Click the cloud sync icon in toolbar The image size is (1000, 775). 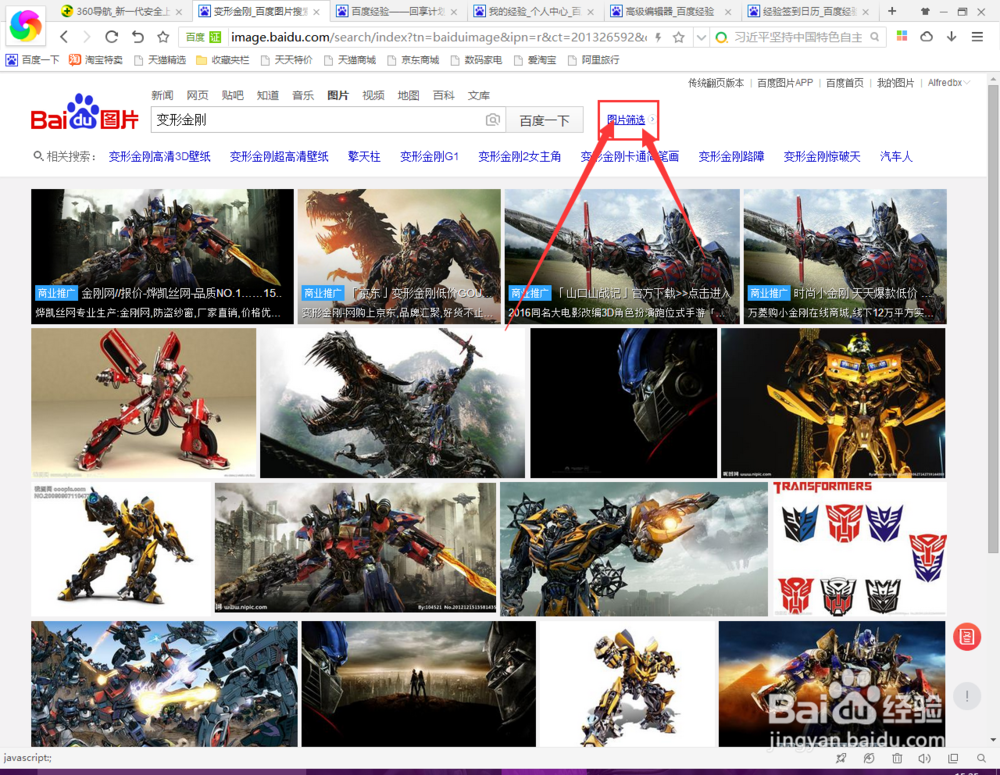click(x=927, y=36)
